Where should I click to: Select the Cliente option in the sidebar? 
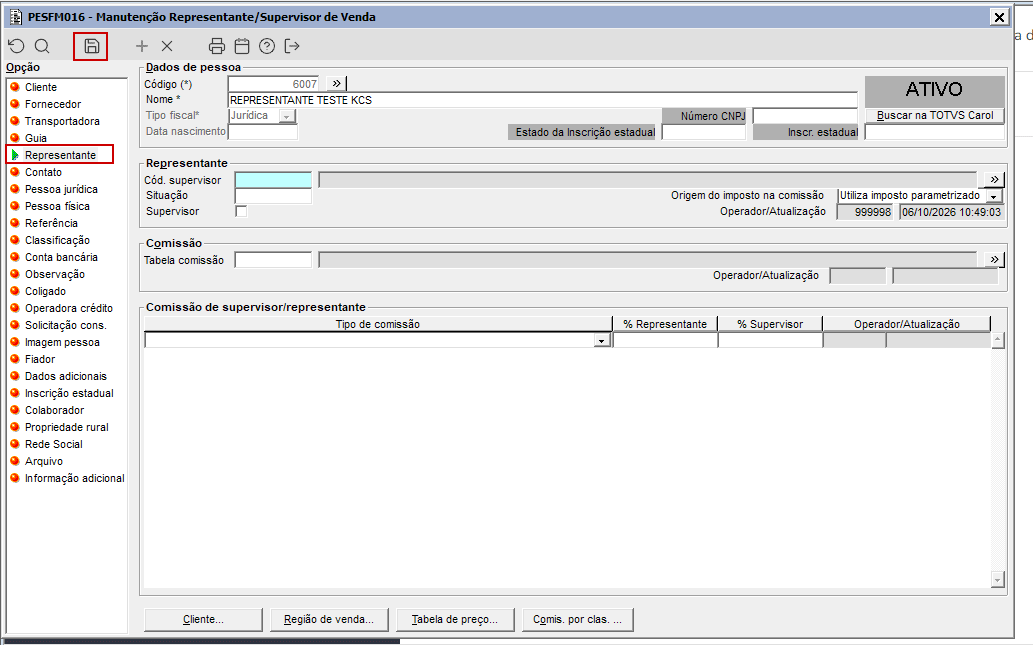coord(41,87)
